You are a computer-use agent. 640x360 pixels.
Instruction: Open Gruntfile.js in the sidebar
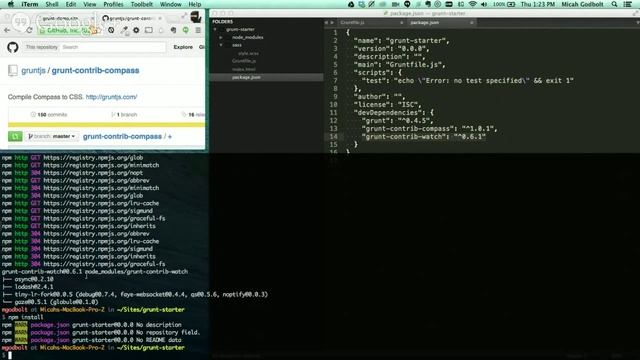[x=244, y=61]
